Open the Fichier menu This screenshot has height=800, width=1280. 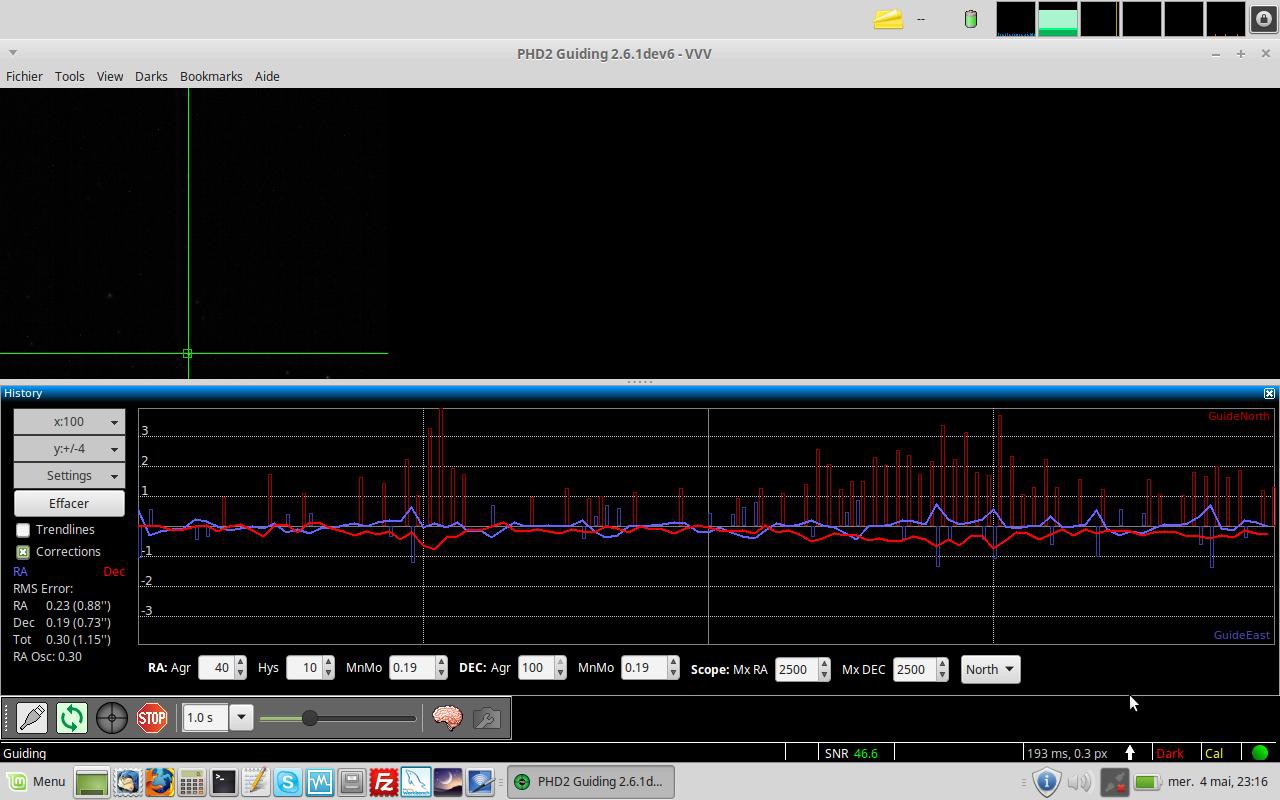(x=24, y=76)
